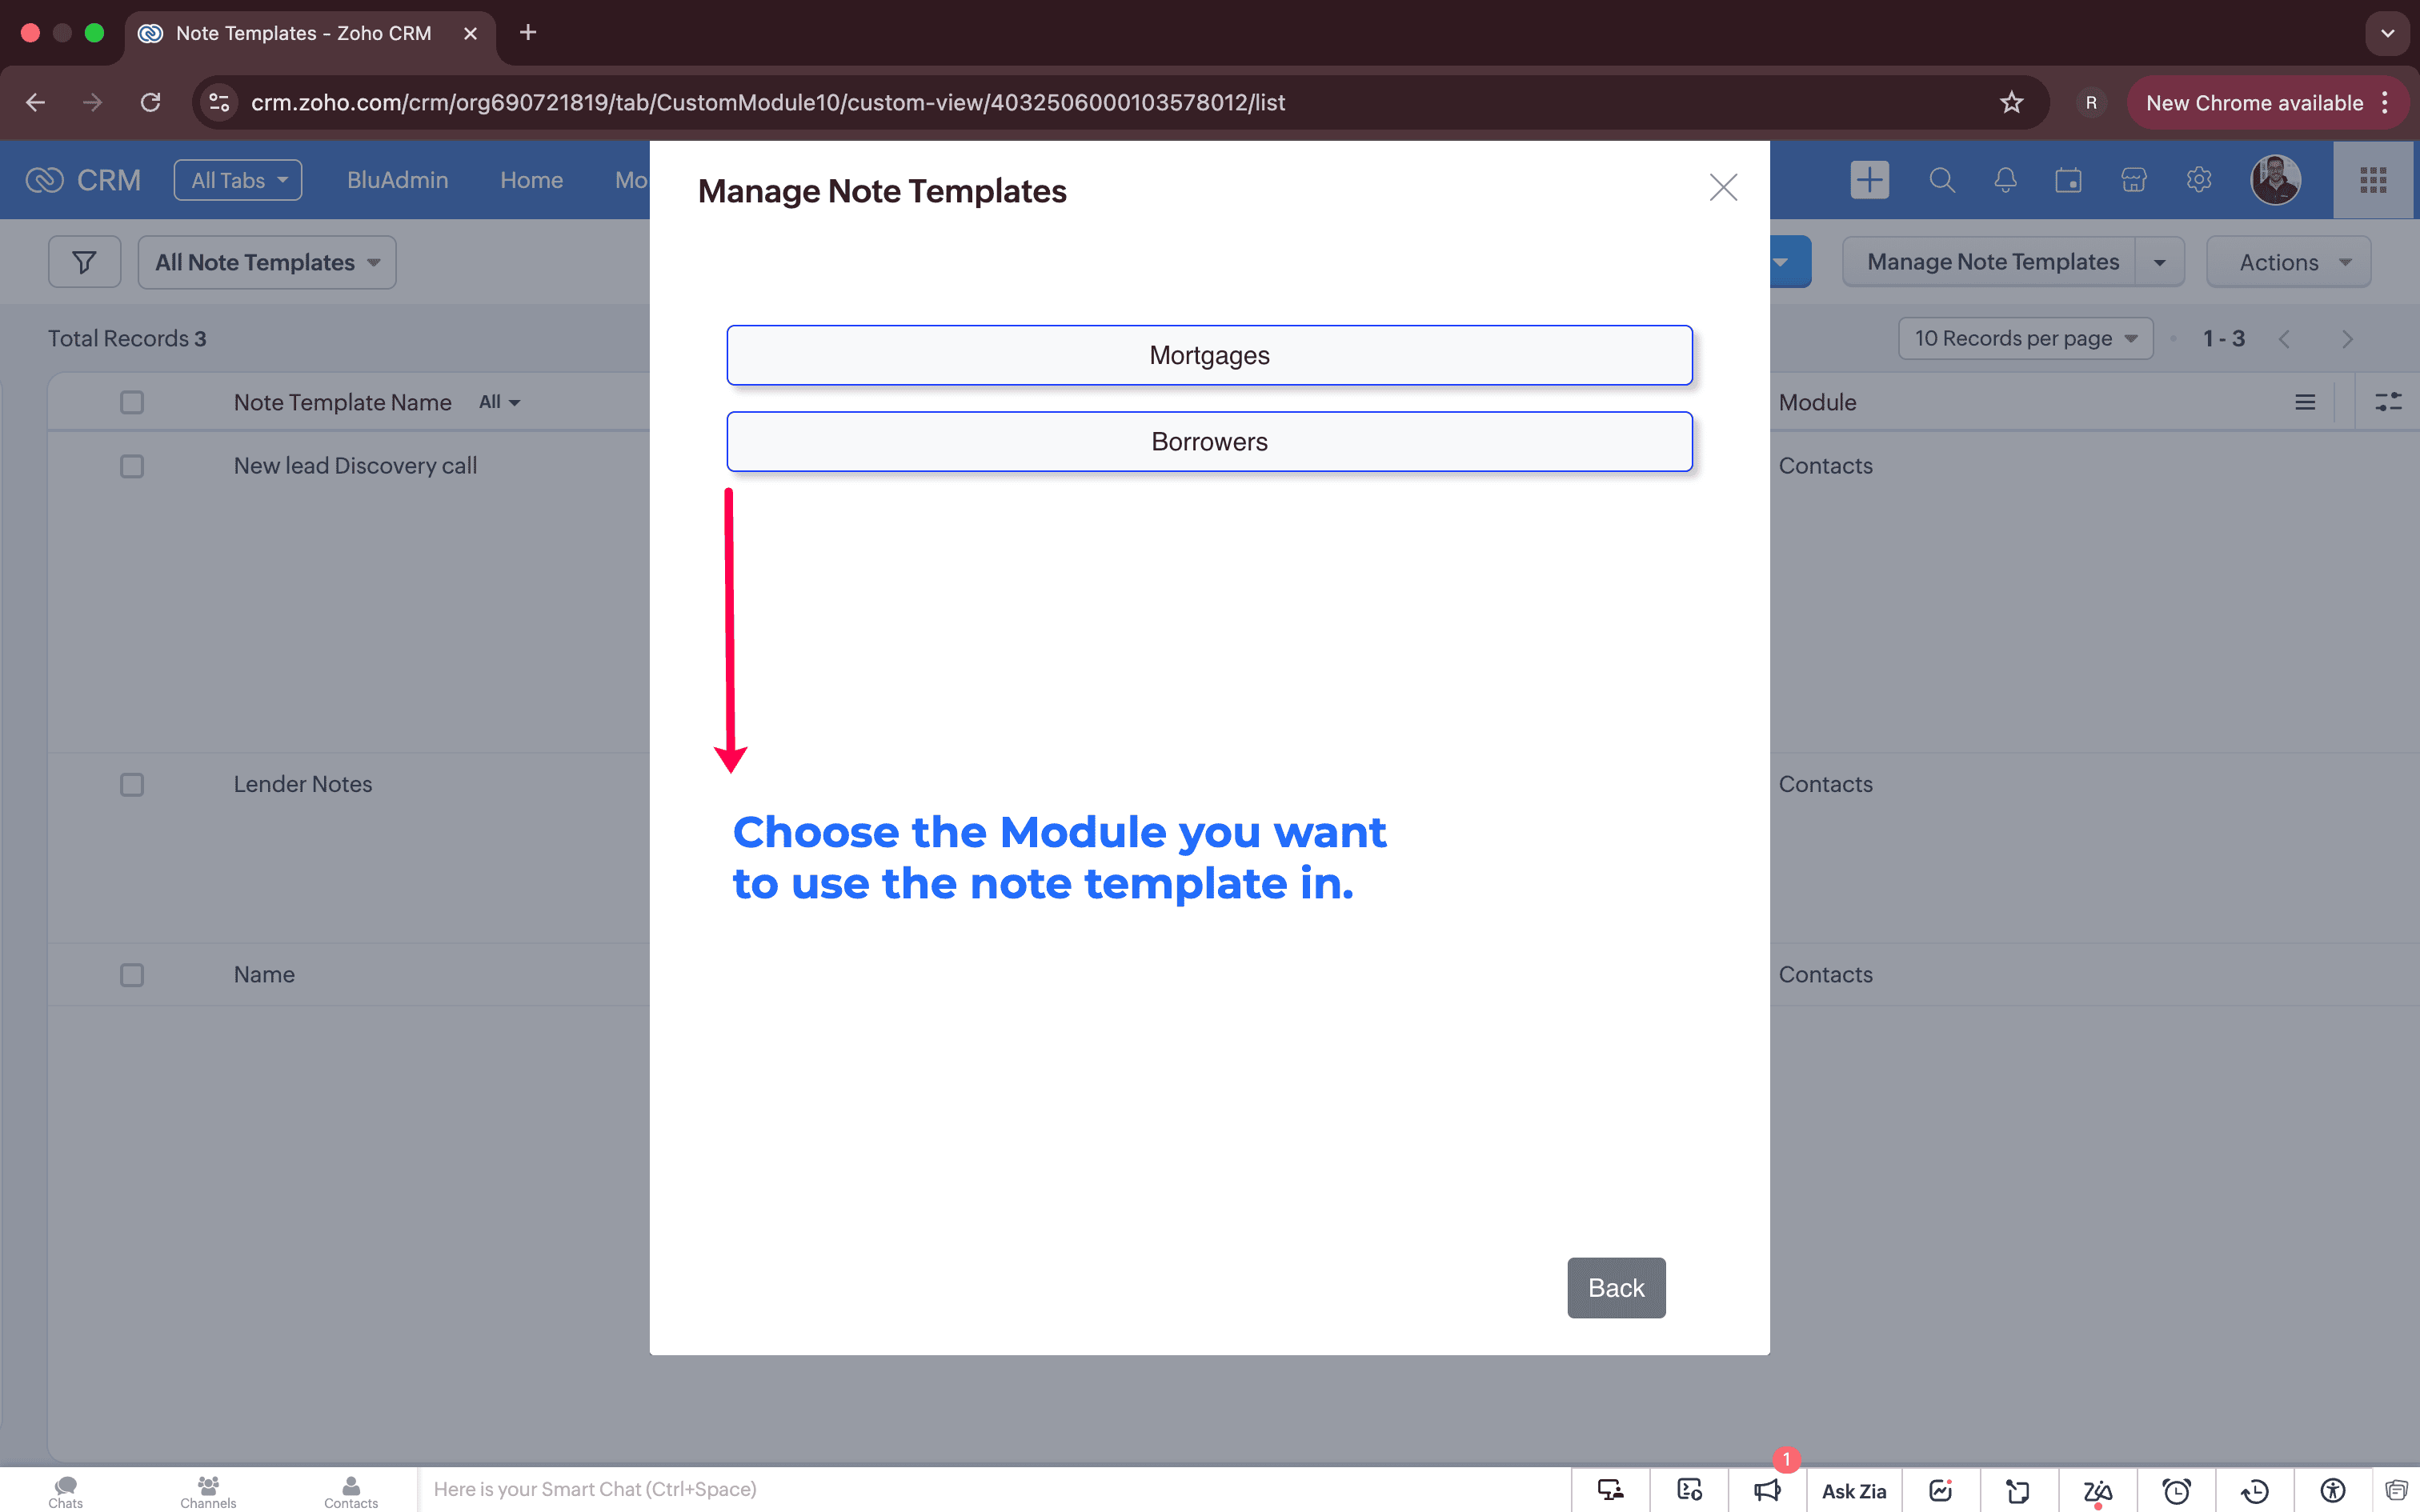
Task: Go to the Home tab
Action: click(531, 180)
